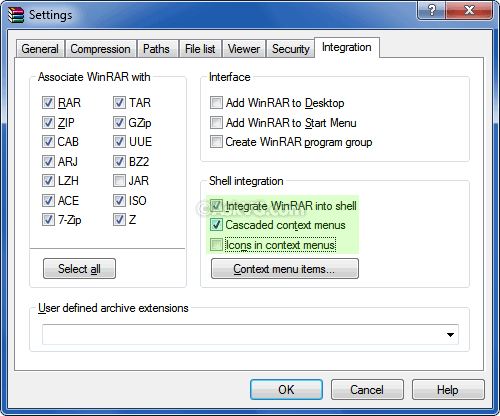500x416 pixels.
Task: Select the File list tab
Action: pyautogui.click(x=200, y=49)
